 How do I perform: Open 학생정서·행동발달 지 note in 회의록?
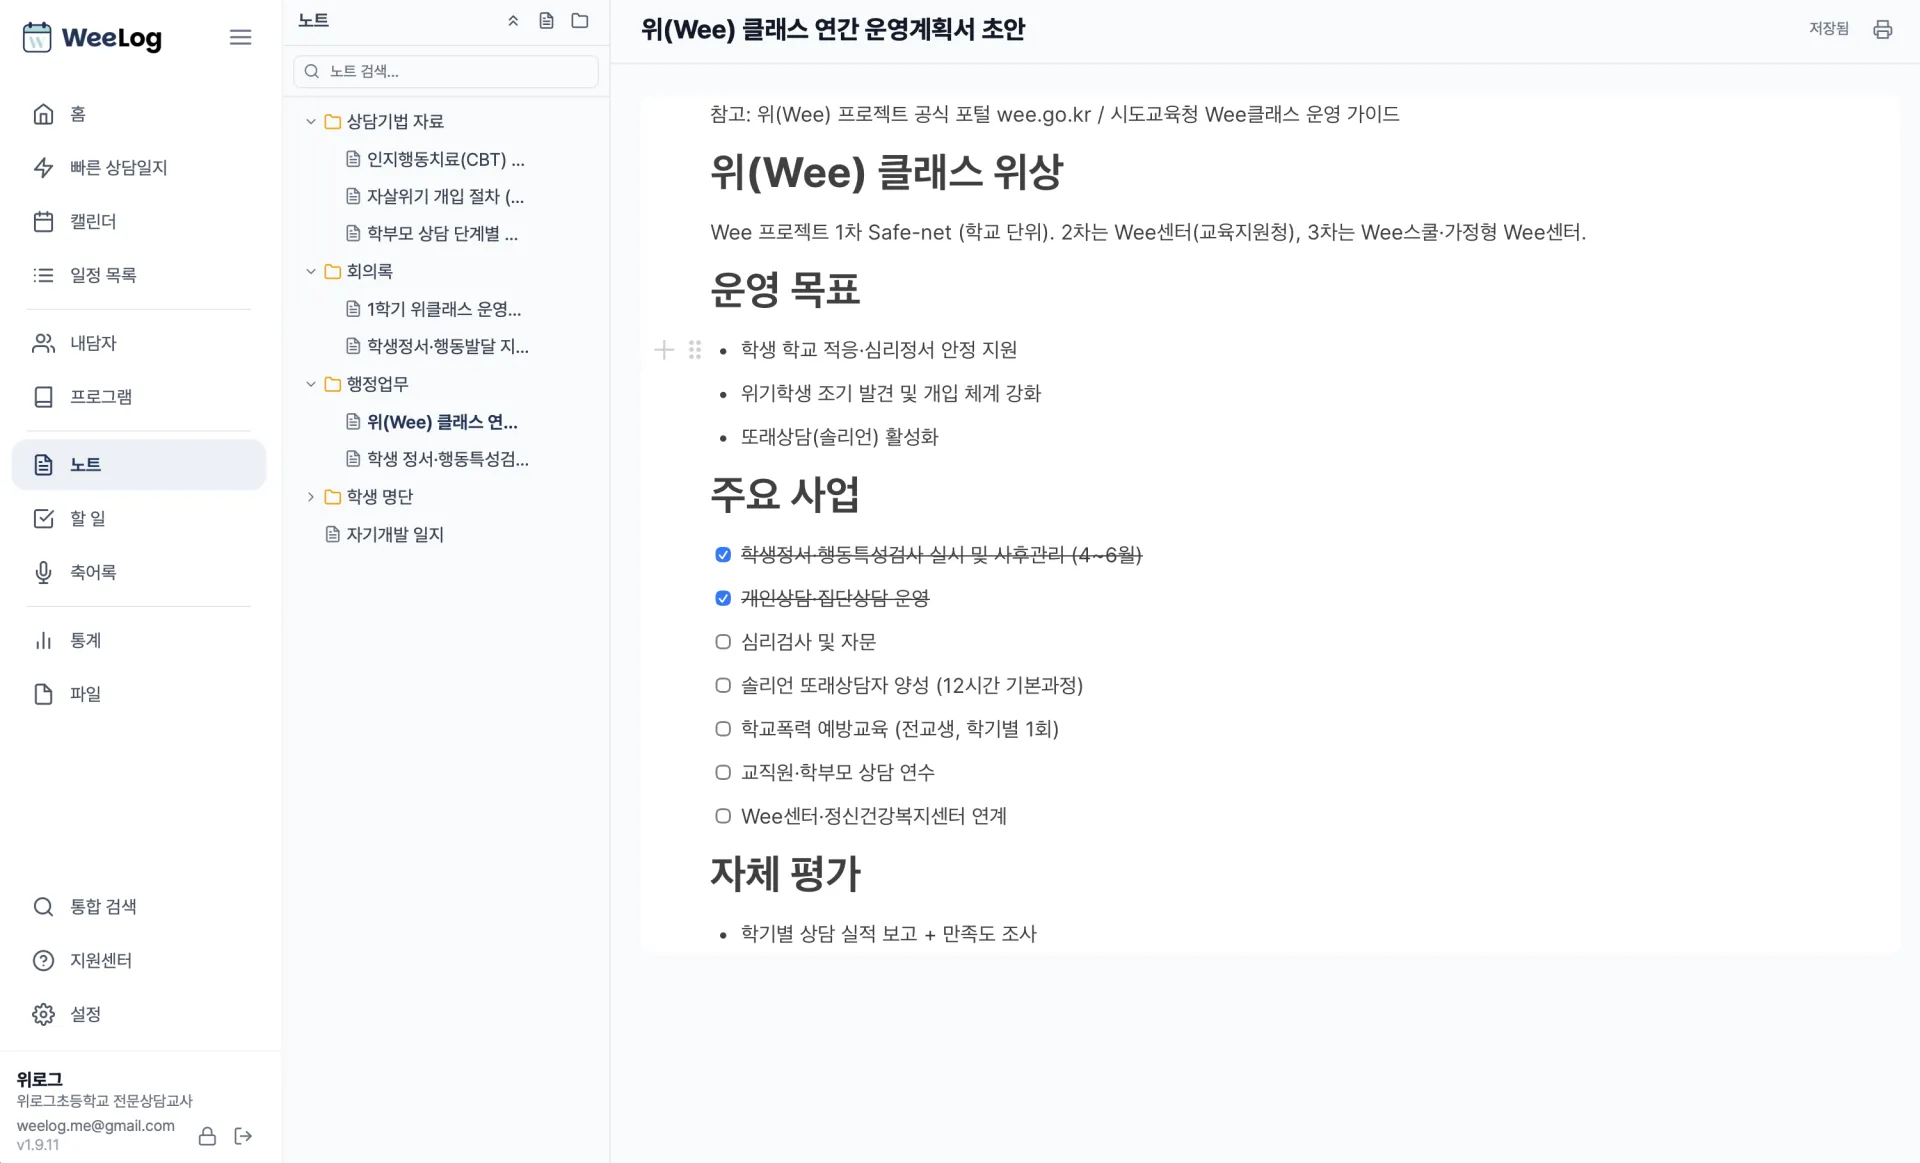pyautogui.click(x=446, y=347)
